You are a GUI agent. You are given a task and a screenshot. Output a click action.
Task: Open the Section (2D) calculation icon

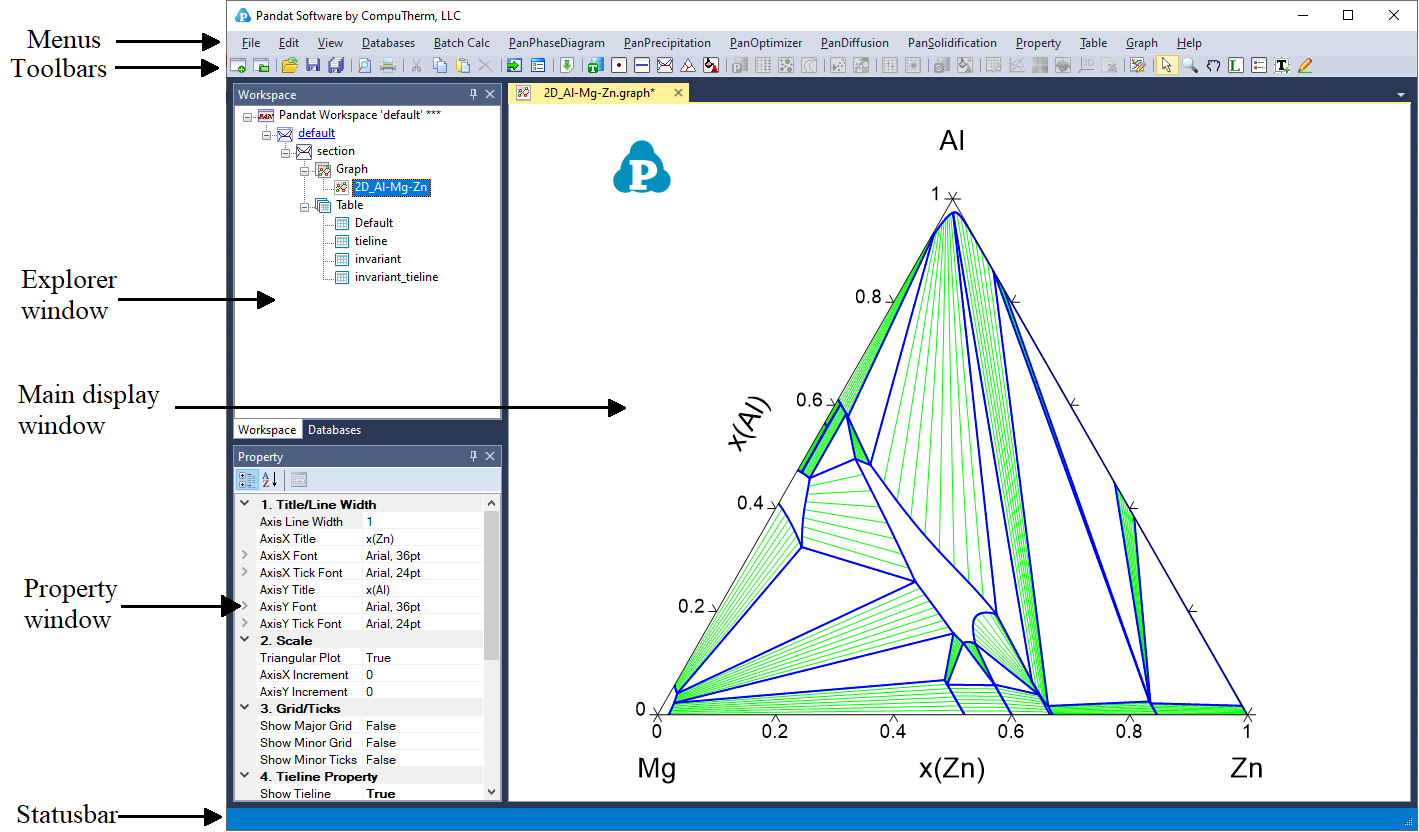coord(665,66)
